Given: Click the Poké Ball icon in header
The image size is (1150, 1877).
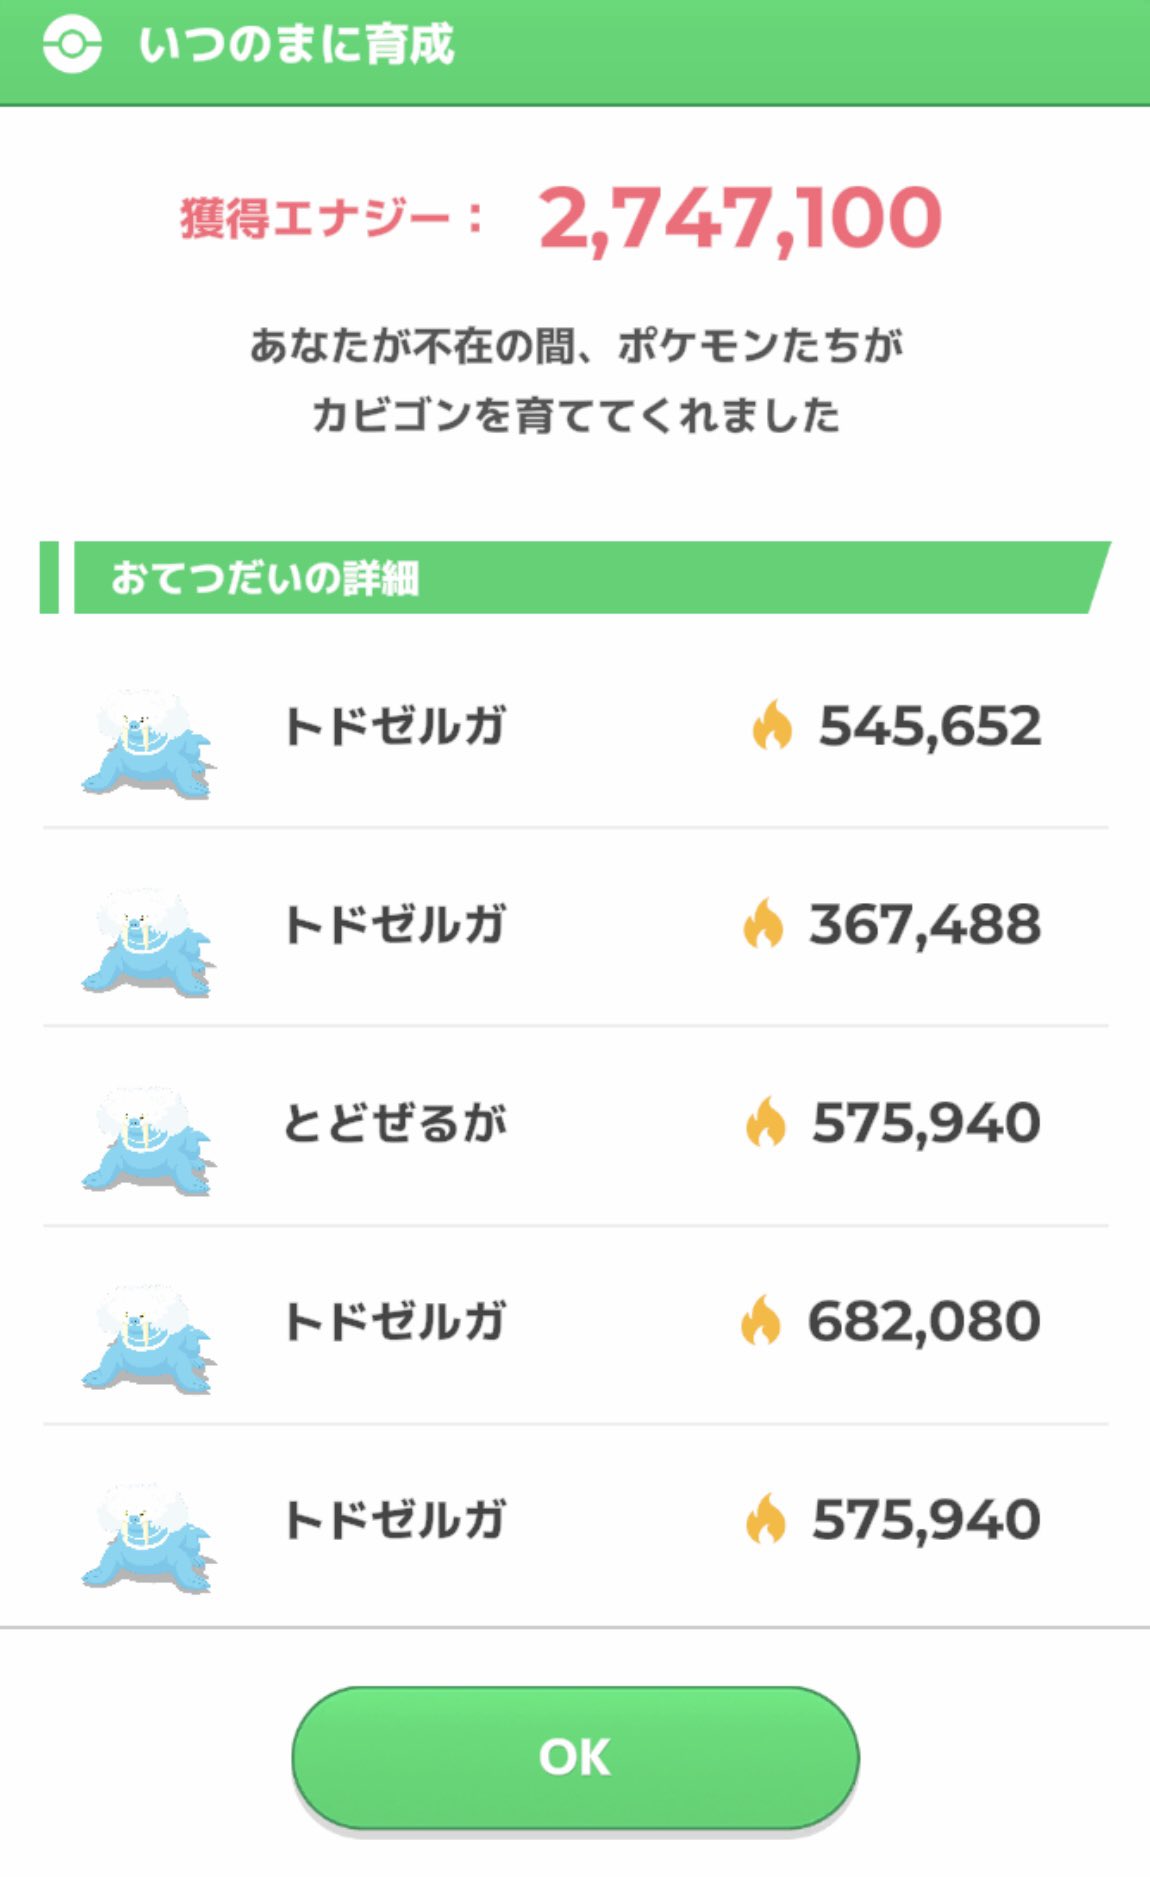Looking at the screenshot, I should pyautogui.click(x=72, y=45).
